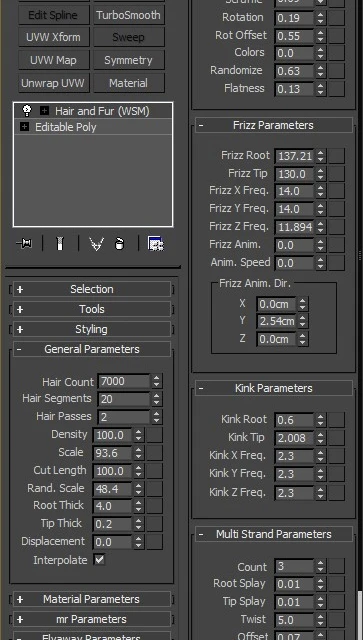Click Frizz Root map slot button
Screen dimensions: 363x640
coord(337,156)
